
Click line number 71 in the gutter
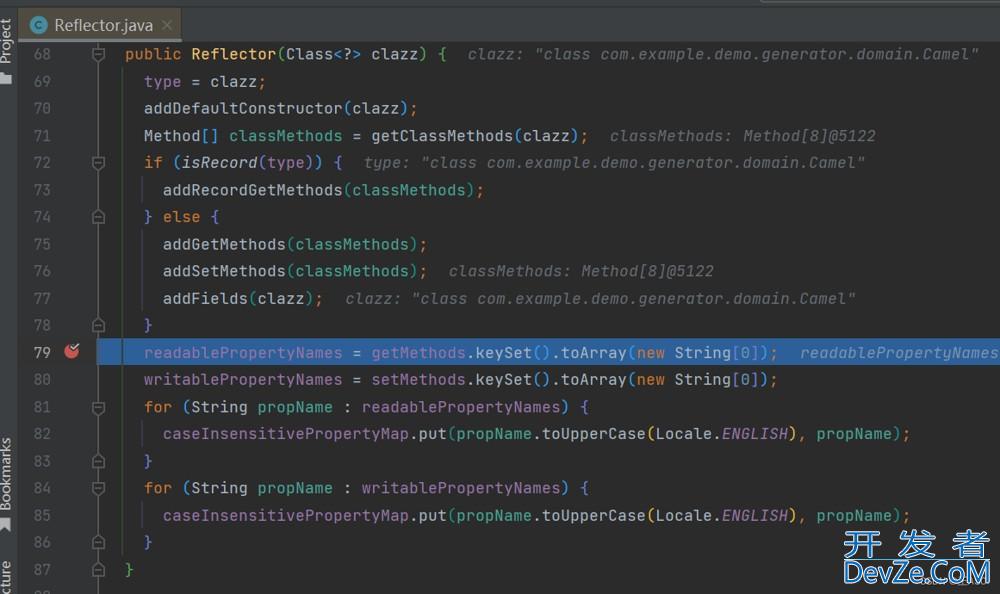(x=42, y=136)
